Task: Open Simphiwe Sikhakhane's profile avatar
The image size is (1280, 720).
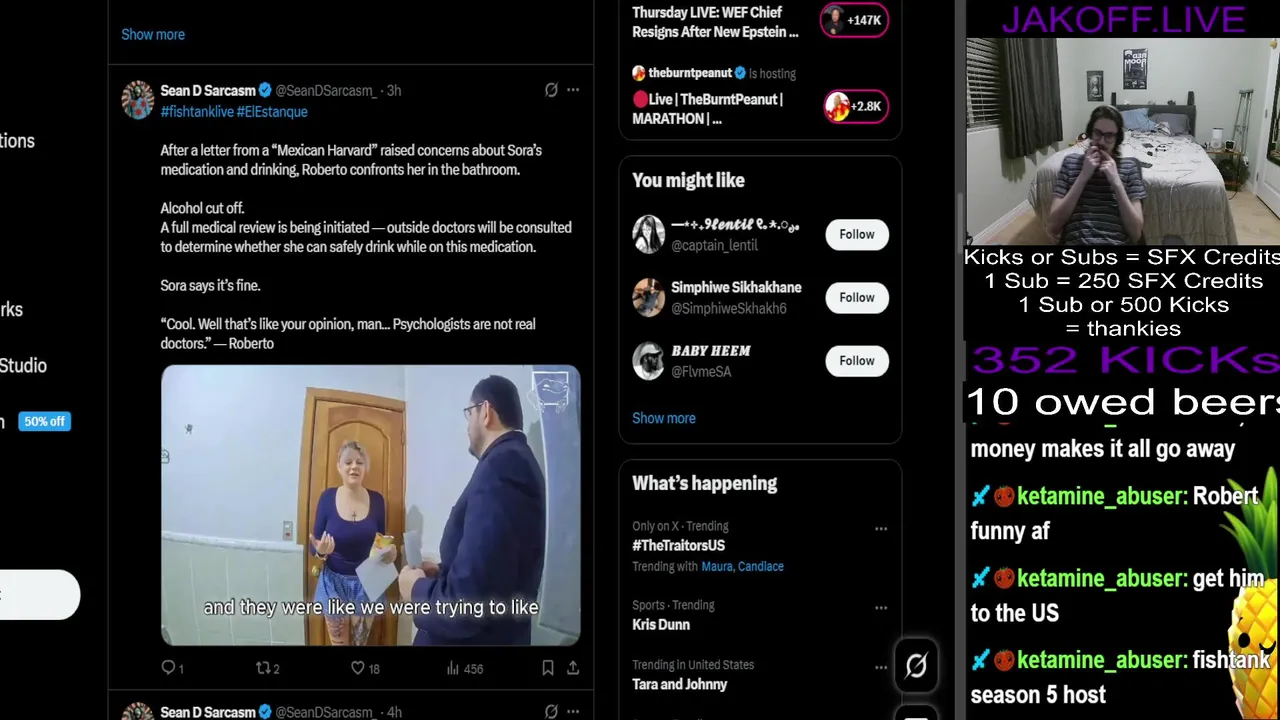Action: tap(648, 297)
